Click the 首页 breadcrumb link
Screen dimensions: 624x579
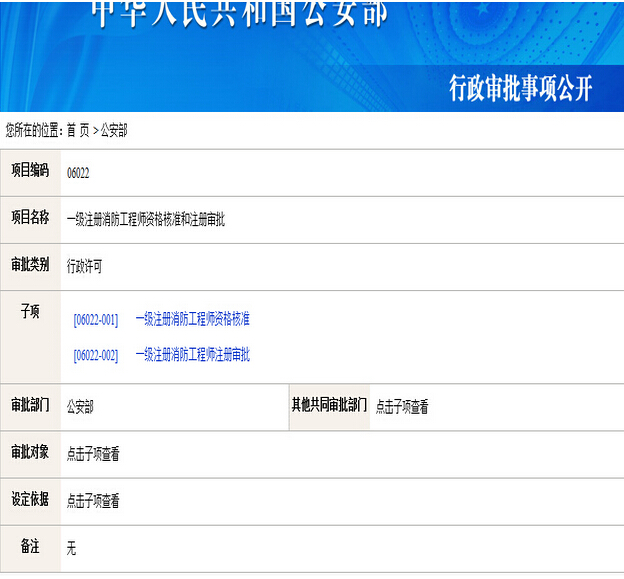(x=78, y=130)
